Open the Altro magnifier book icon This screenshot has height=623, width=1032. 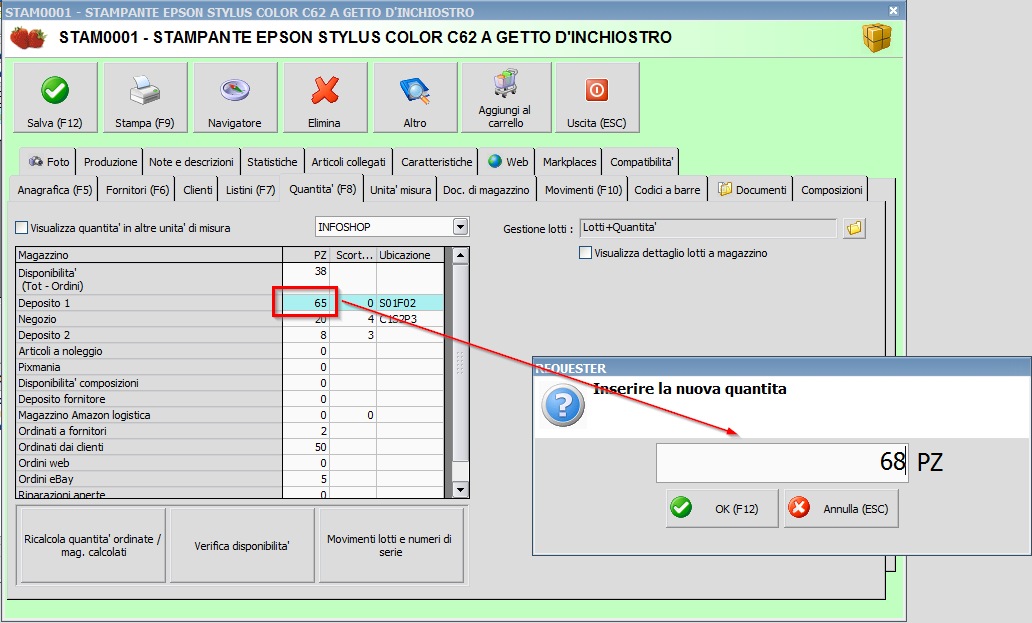(x=415, y=90)
